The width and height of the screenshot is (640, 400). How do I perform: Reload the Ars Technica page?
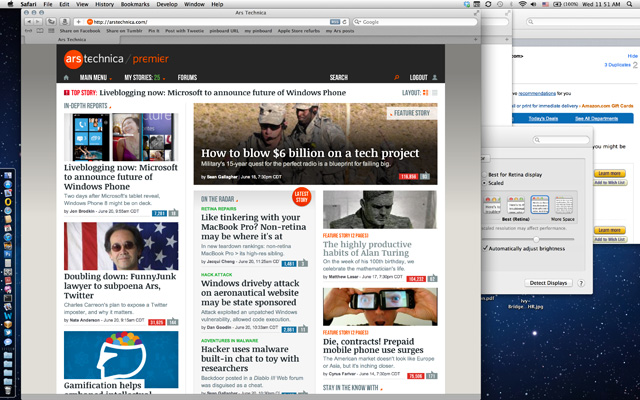pos(344,22)
